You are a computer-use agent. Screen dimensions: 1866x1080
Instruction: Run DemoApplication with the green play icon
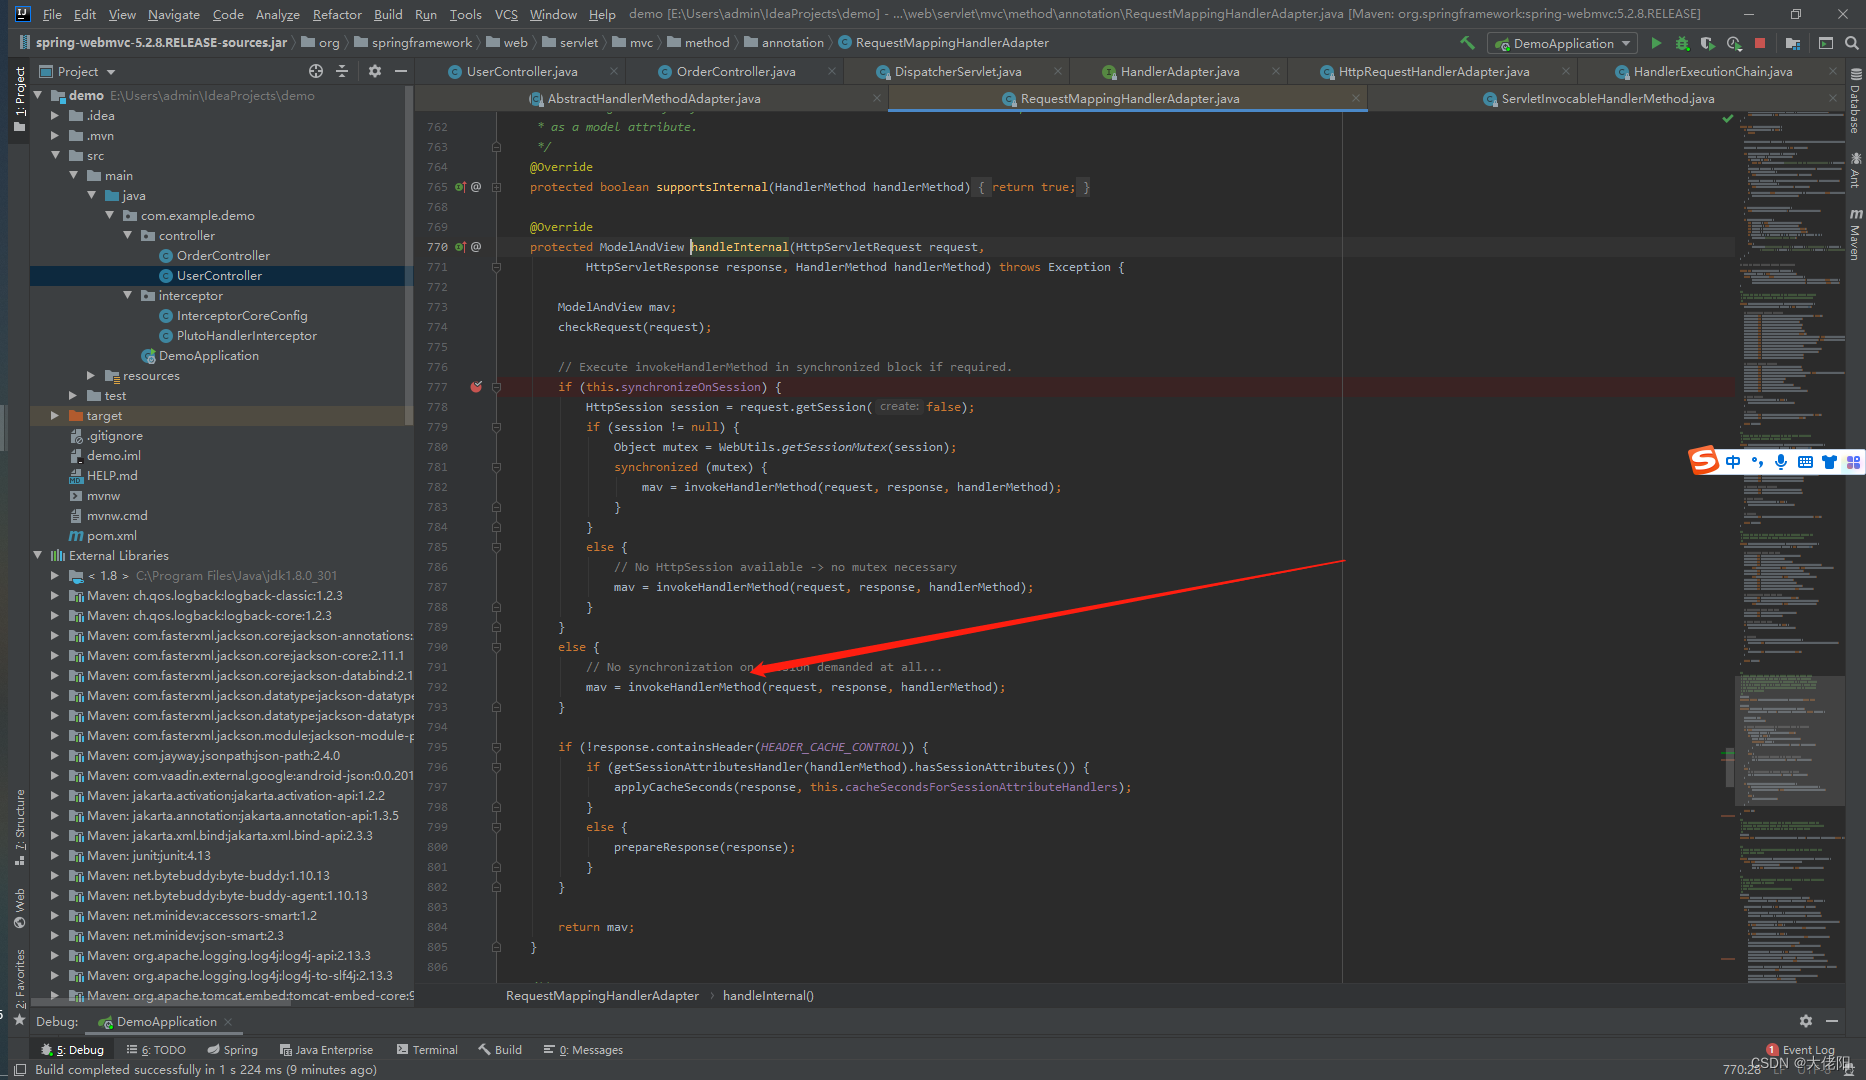1656,43
